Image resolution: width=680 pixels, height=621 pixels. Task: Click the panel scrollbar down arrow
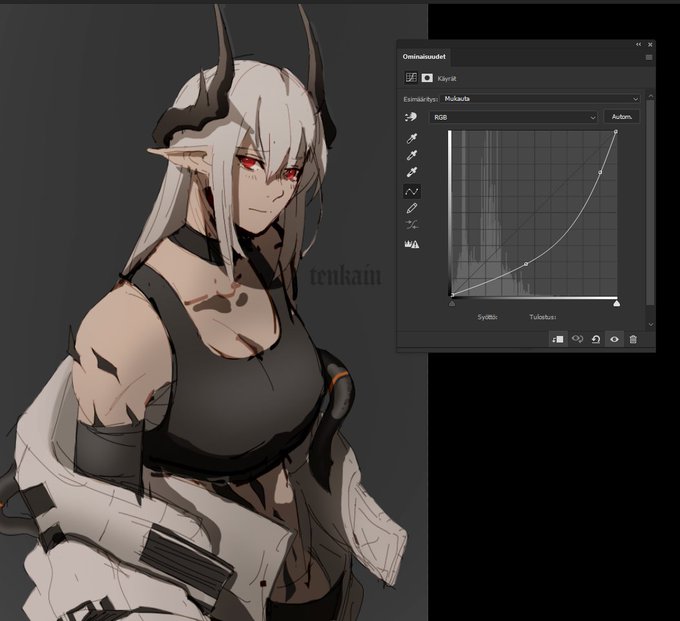(650, 324)
